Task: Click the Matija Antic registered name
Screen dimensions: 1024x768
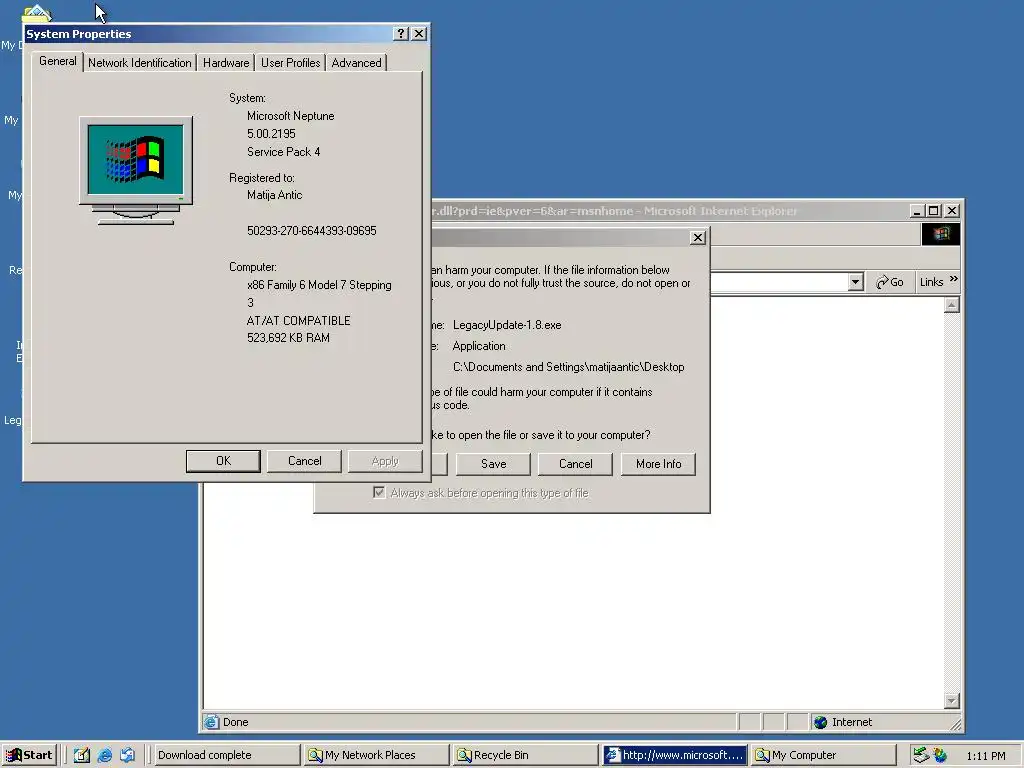Action: 274,195
